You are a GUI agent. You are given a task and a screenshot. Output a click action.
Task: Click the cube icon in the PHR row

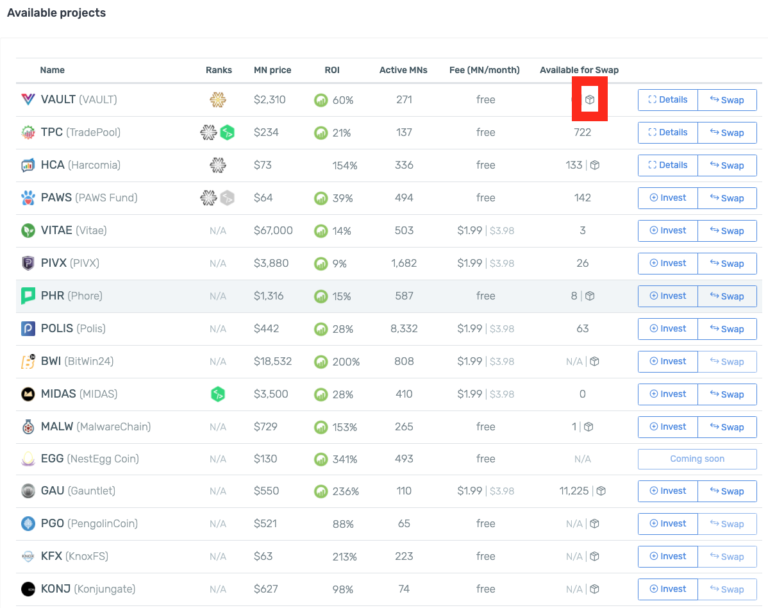coord(590,296)
